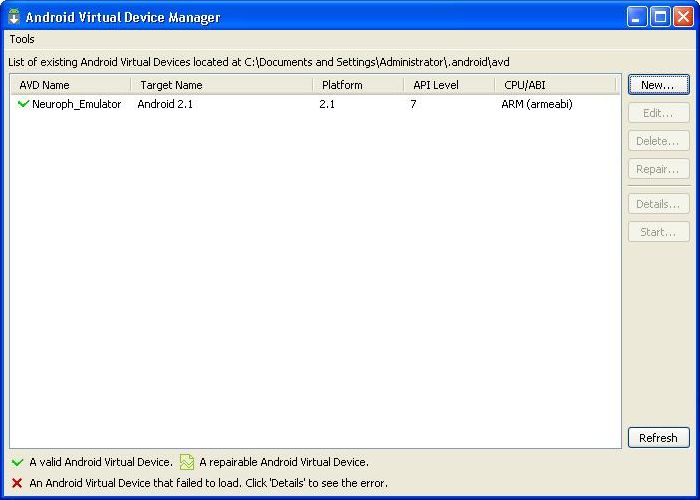
Task: Click the Delete button
Action: click(x=658, y=141)
